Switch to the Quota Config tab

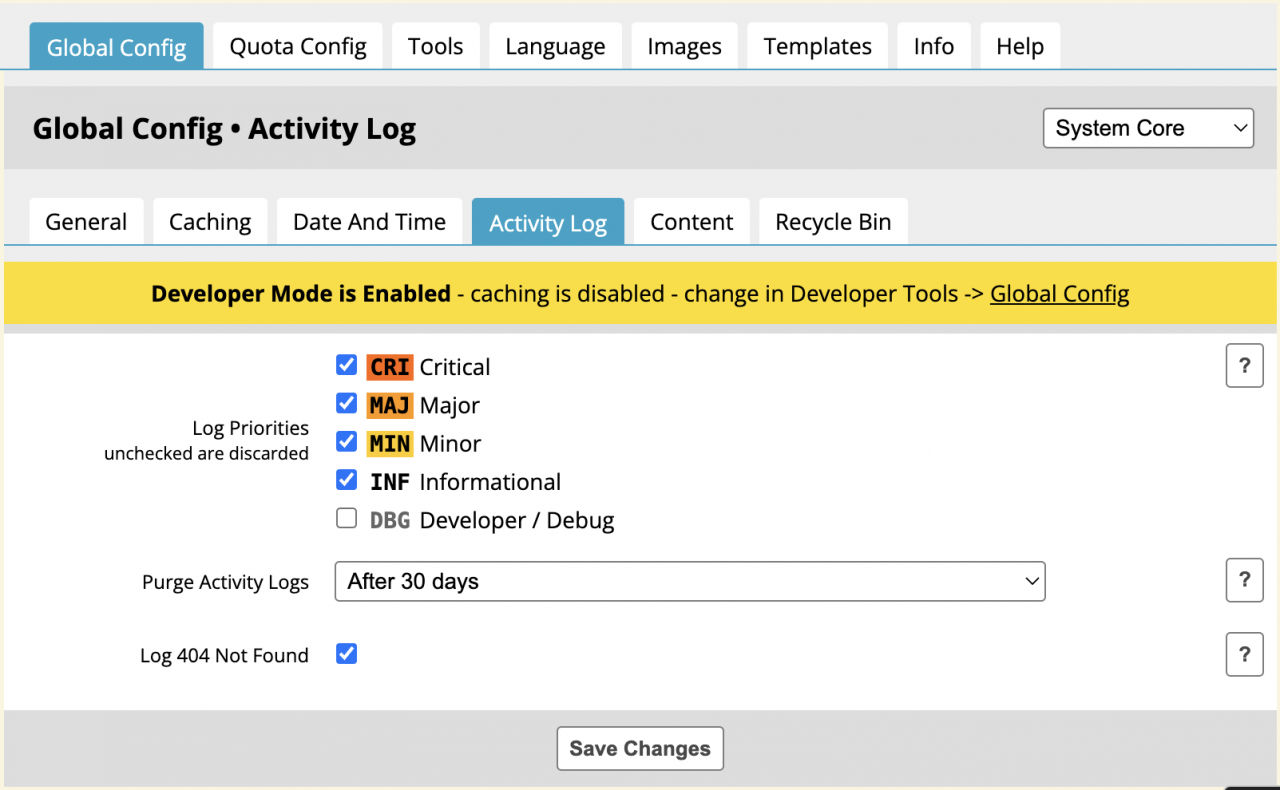(298, 47)
